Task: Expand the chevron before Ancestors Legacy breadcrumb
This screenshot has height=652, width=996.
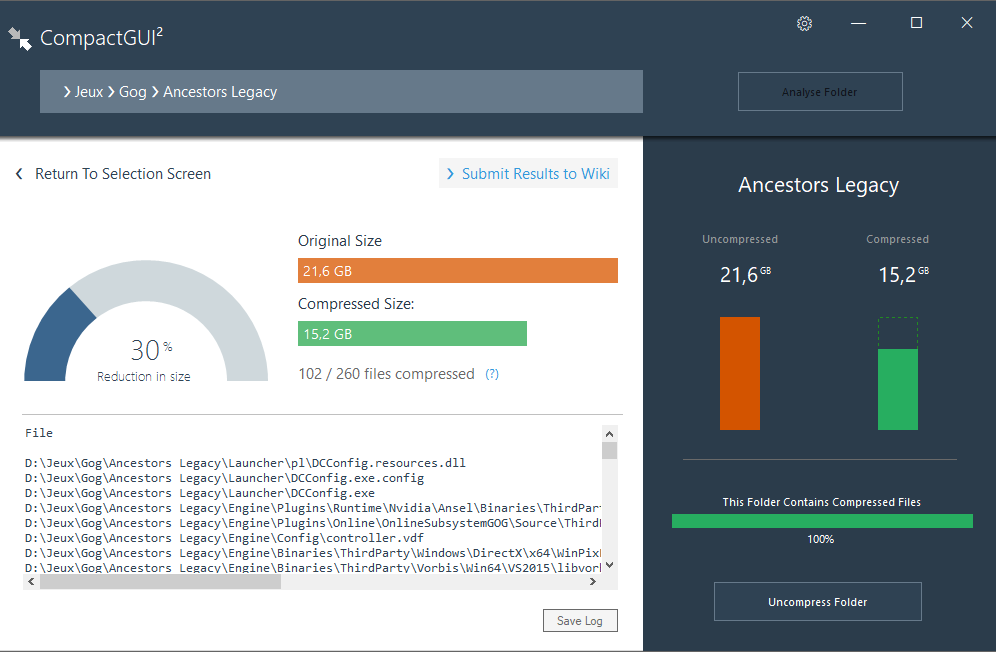Action: (x=155, y=92)
